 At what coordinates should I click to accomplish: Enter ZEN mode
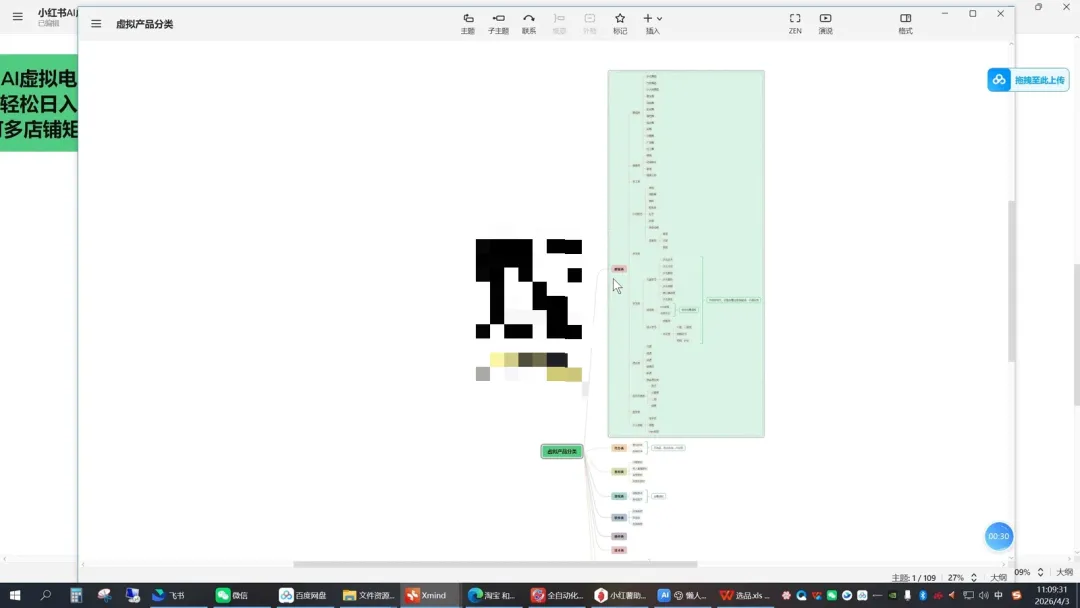[x=795, y=23]
